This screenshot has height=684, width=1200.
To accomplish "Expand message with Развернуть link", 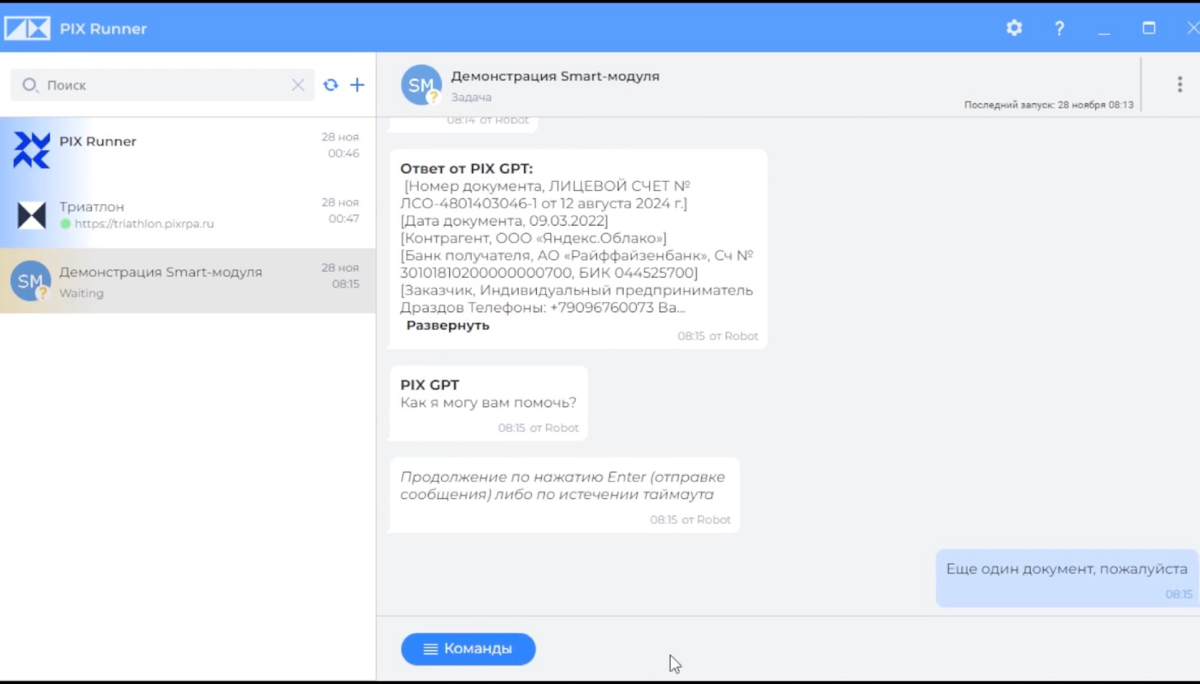I will click(448, 325).
